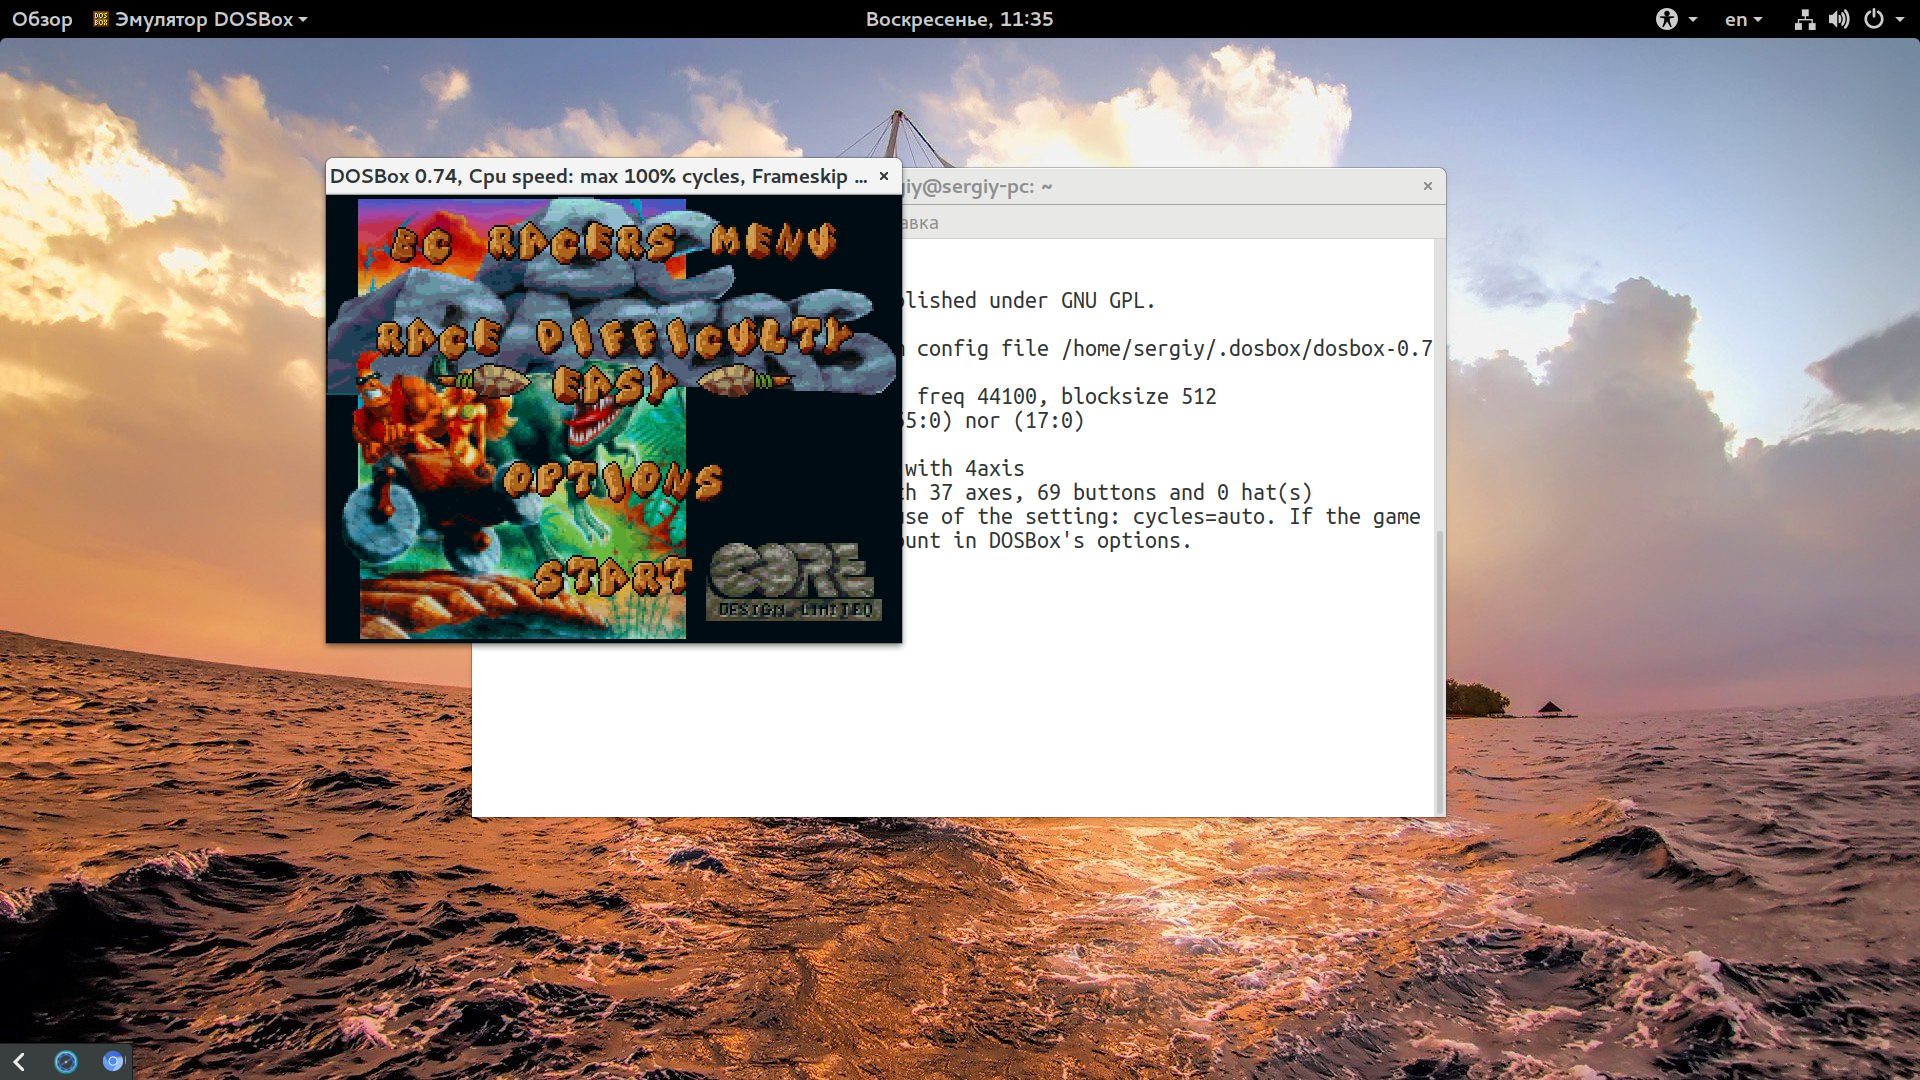
Task: Open the Обзор activities overview
Action: [x=42, y=19]
